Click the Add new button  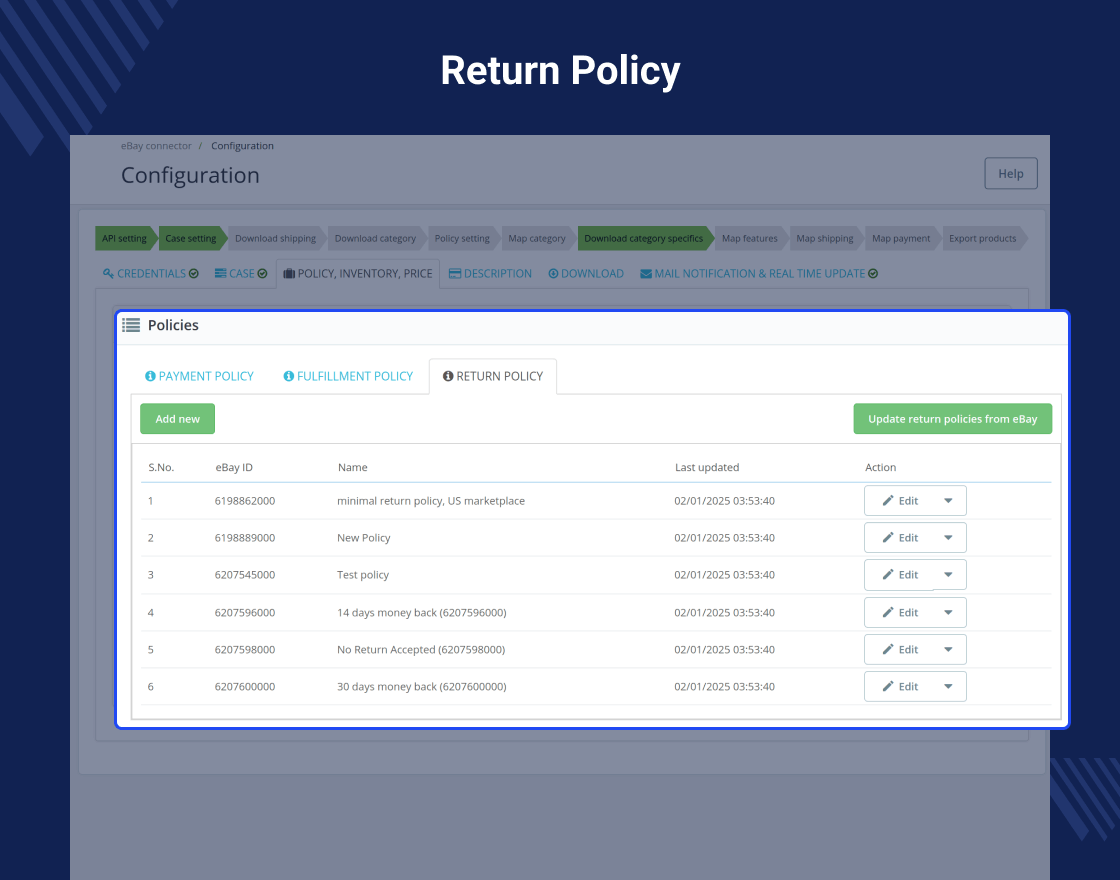177,419
